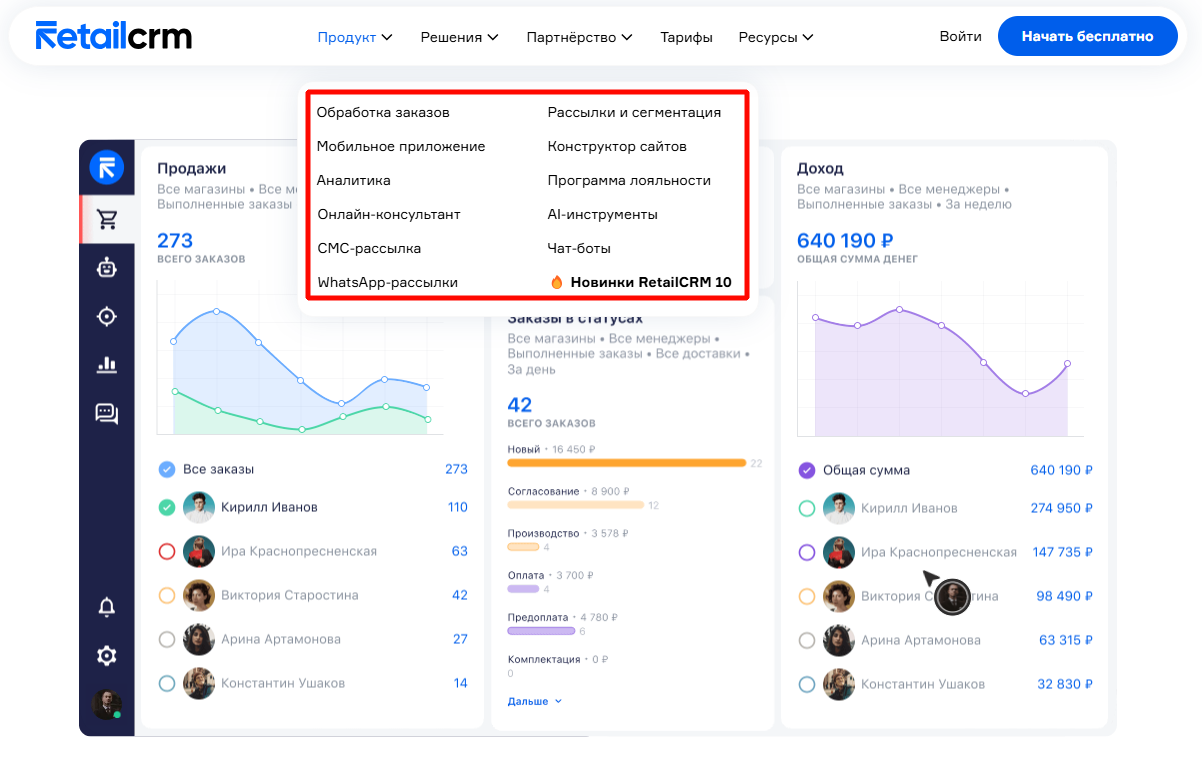Open the notifications bell in sidebar
The height and width of the screenshot is (779, 1202).
pyautogui.click(x=106, y=607)
